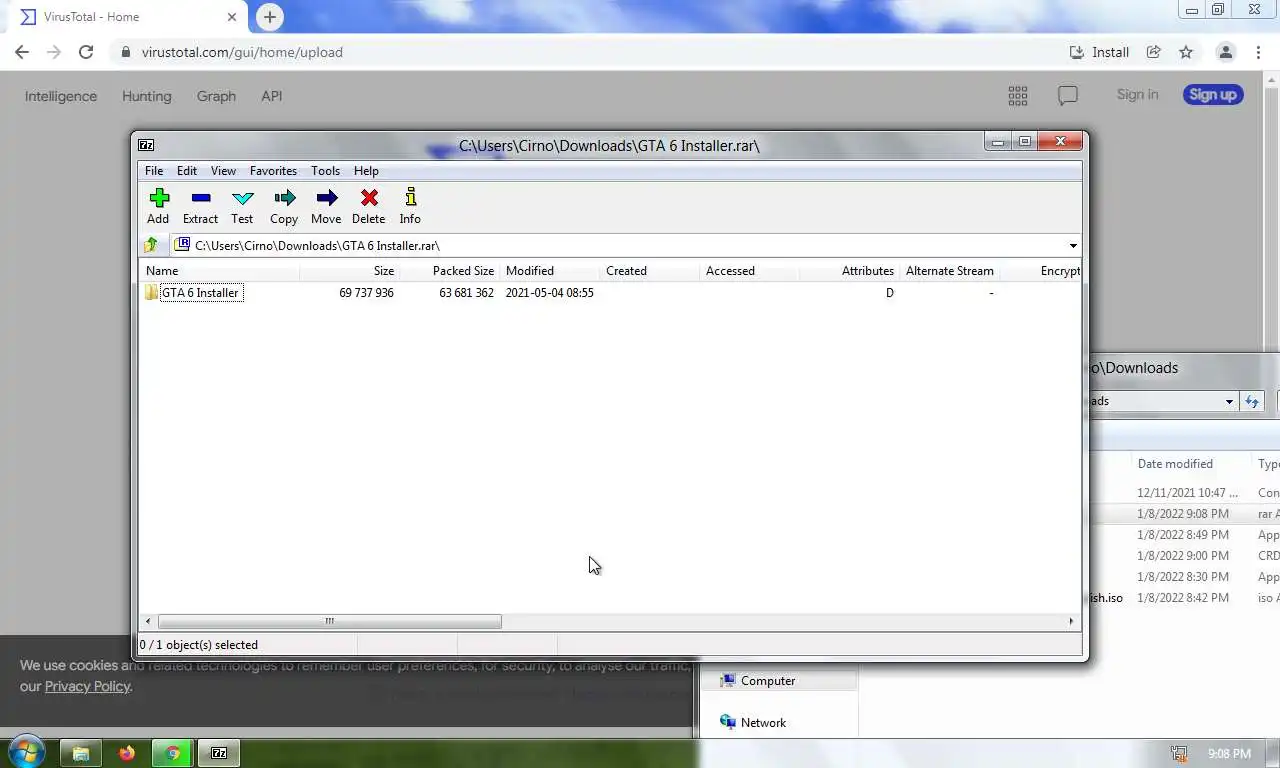Close the VirusTotal - Home tab
The width and height of the screenshot is (1280, 768).
click(x=233, y=17)
